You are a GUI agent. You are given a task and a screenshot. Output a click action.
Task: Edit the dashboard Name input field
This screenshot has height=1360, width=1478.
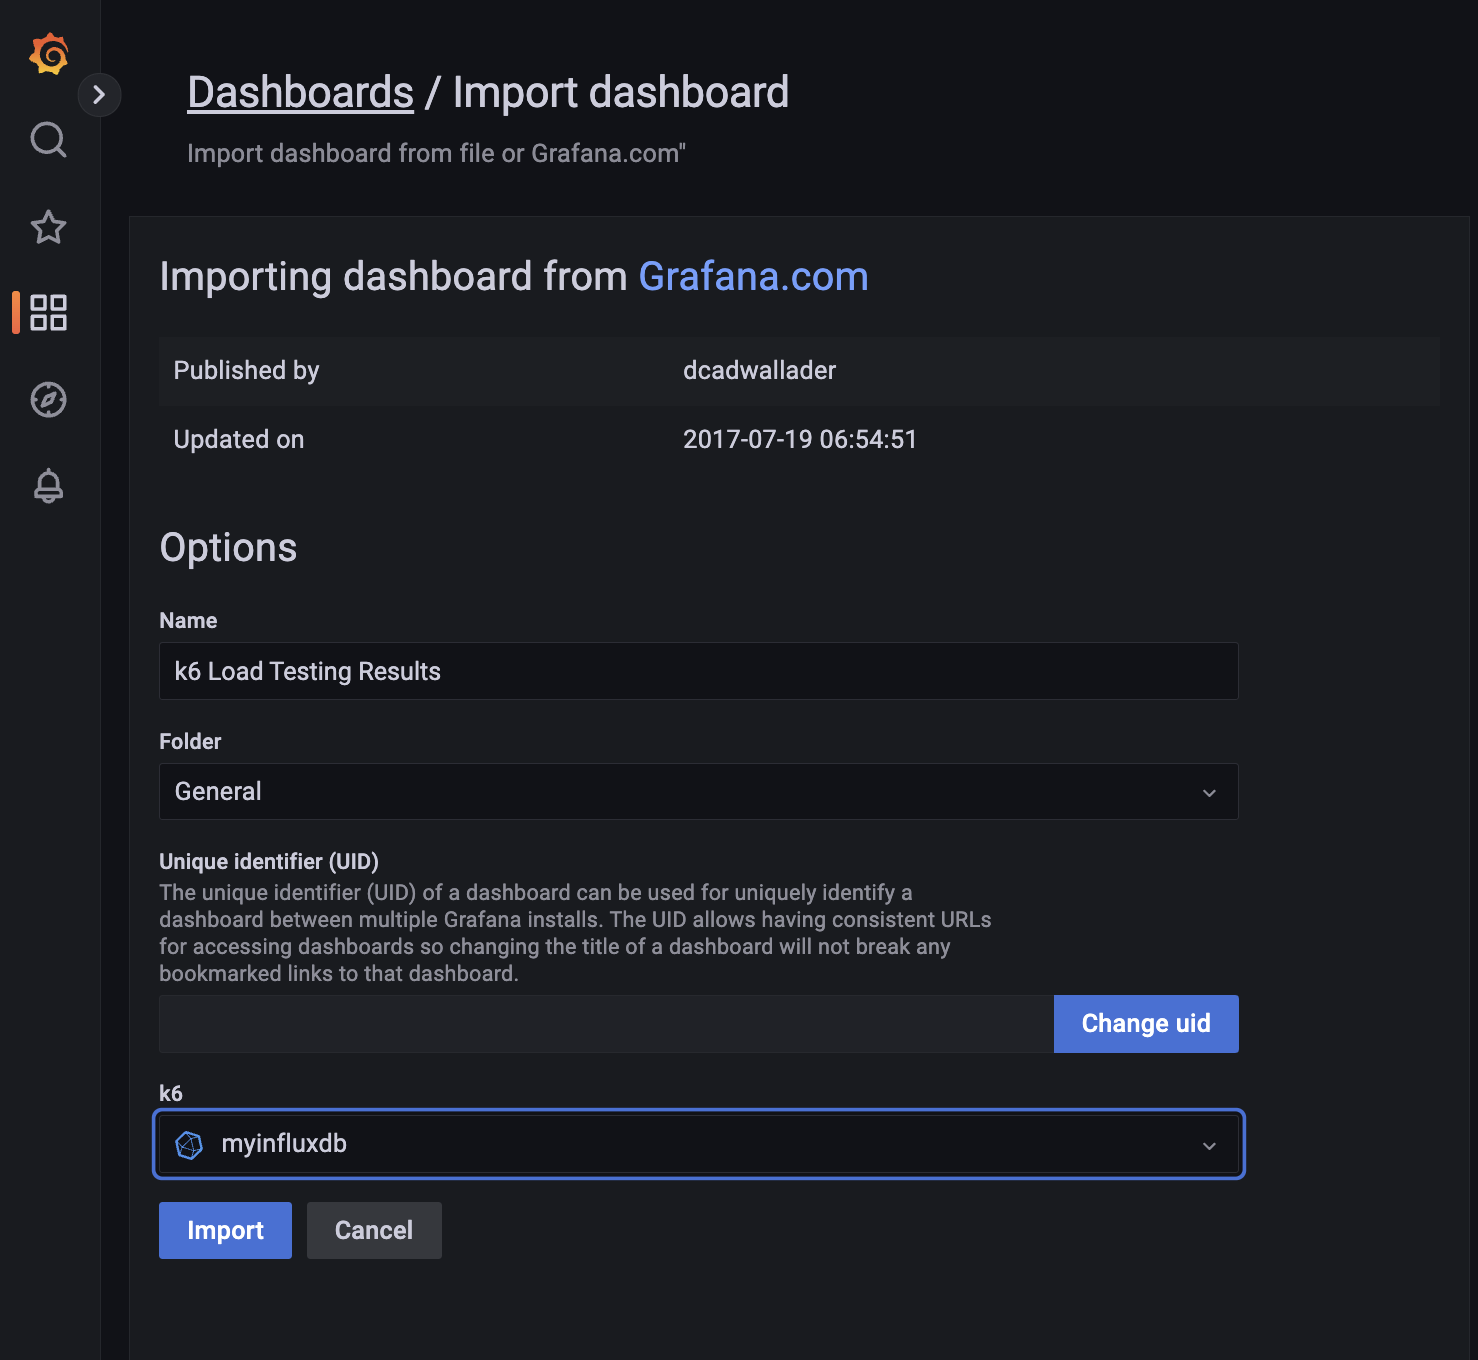pyautogui.click(x=698, y=671)
